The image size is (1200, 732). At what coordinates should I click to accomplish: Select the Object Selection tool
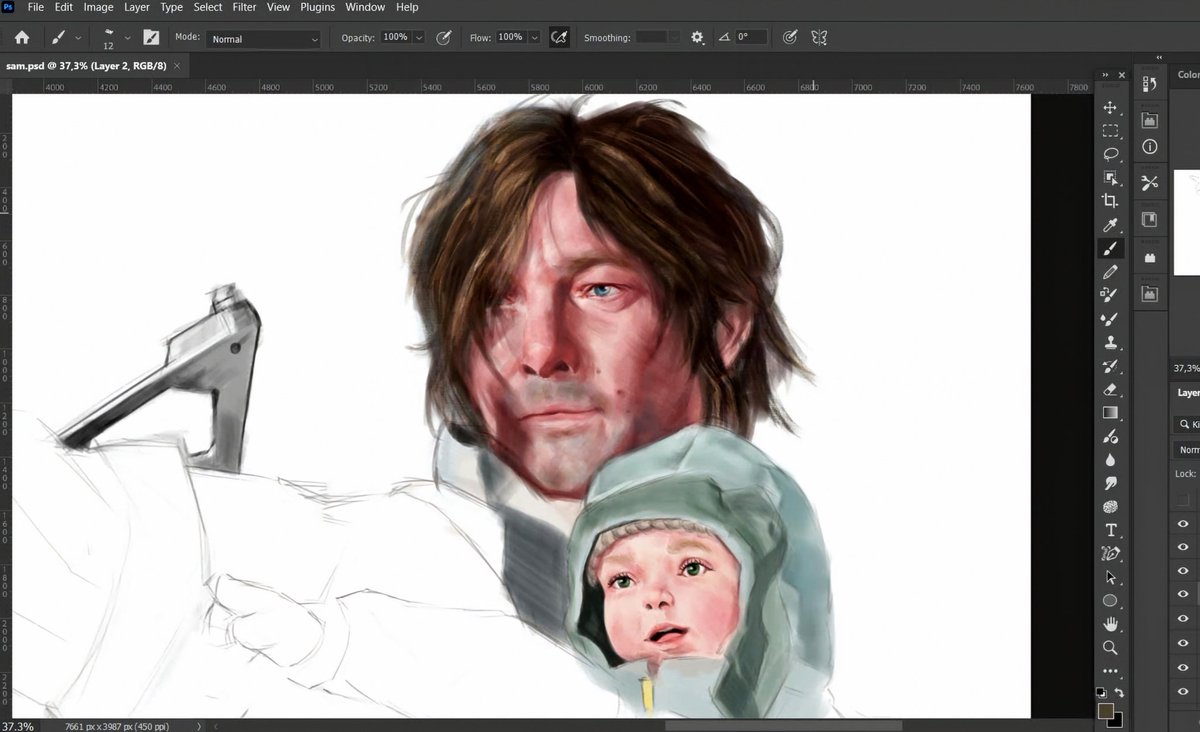coord(1110,177)
